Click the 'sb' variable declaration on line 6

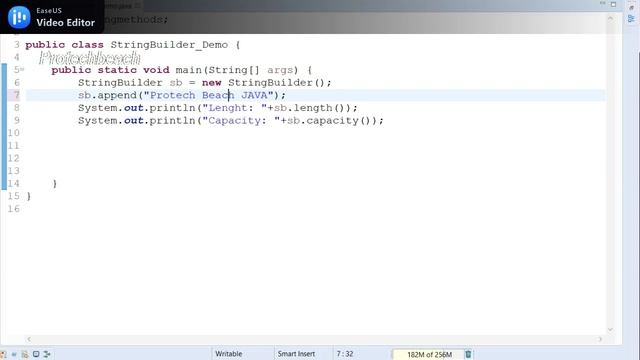tap(176, 83)
